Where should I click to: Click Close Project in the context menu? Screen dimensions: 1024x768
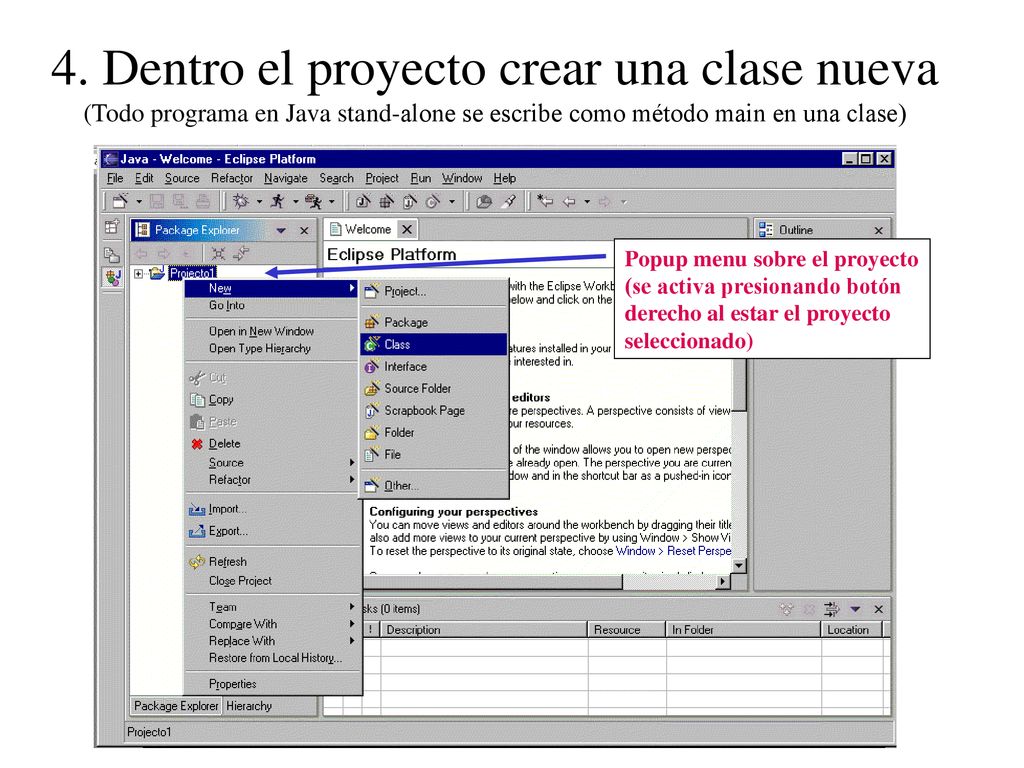(272, 581)
